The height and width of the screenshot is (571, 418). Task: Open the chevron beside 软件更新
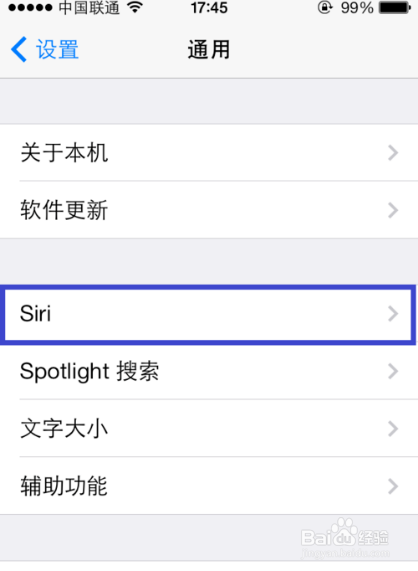click(393, 210)
